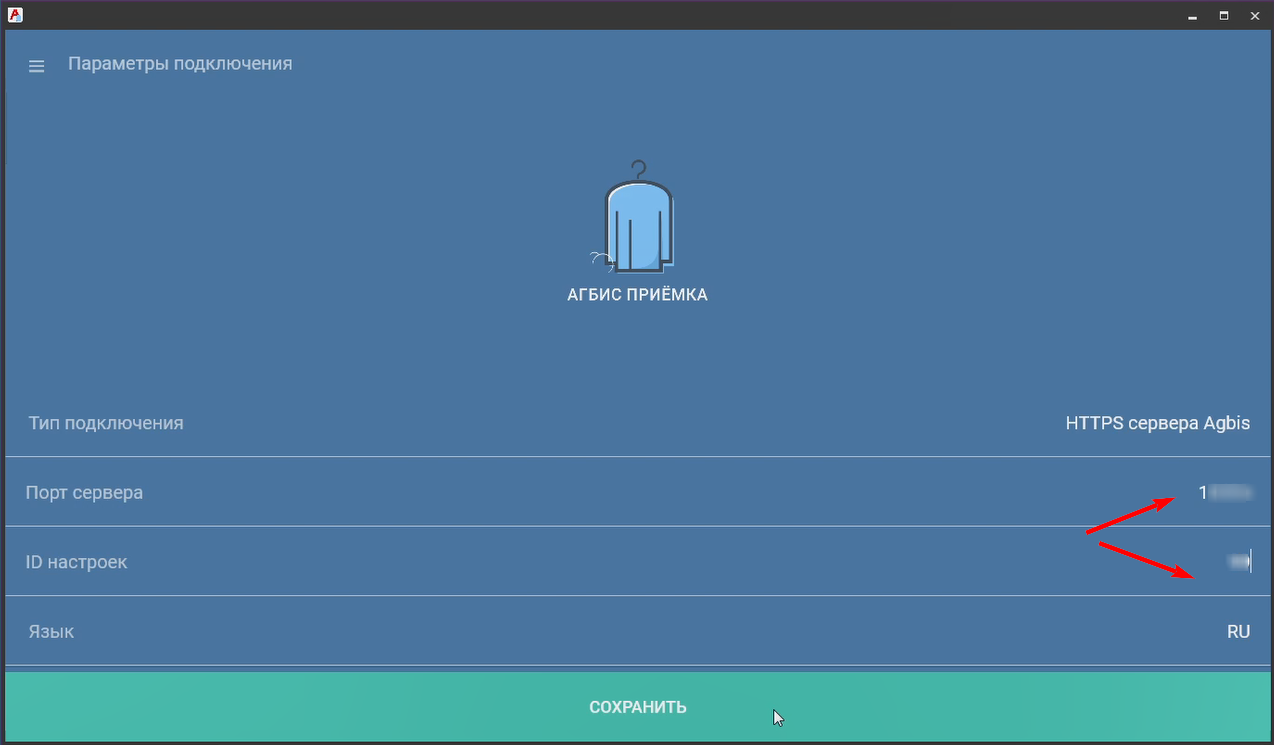The height and width of the screenshot is (745, 1274).
Task: Select the HTTPS сервера Agbis value
Action: 1158,423
